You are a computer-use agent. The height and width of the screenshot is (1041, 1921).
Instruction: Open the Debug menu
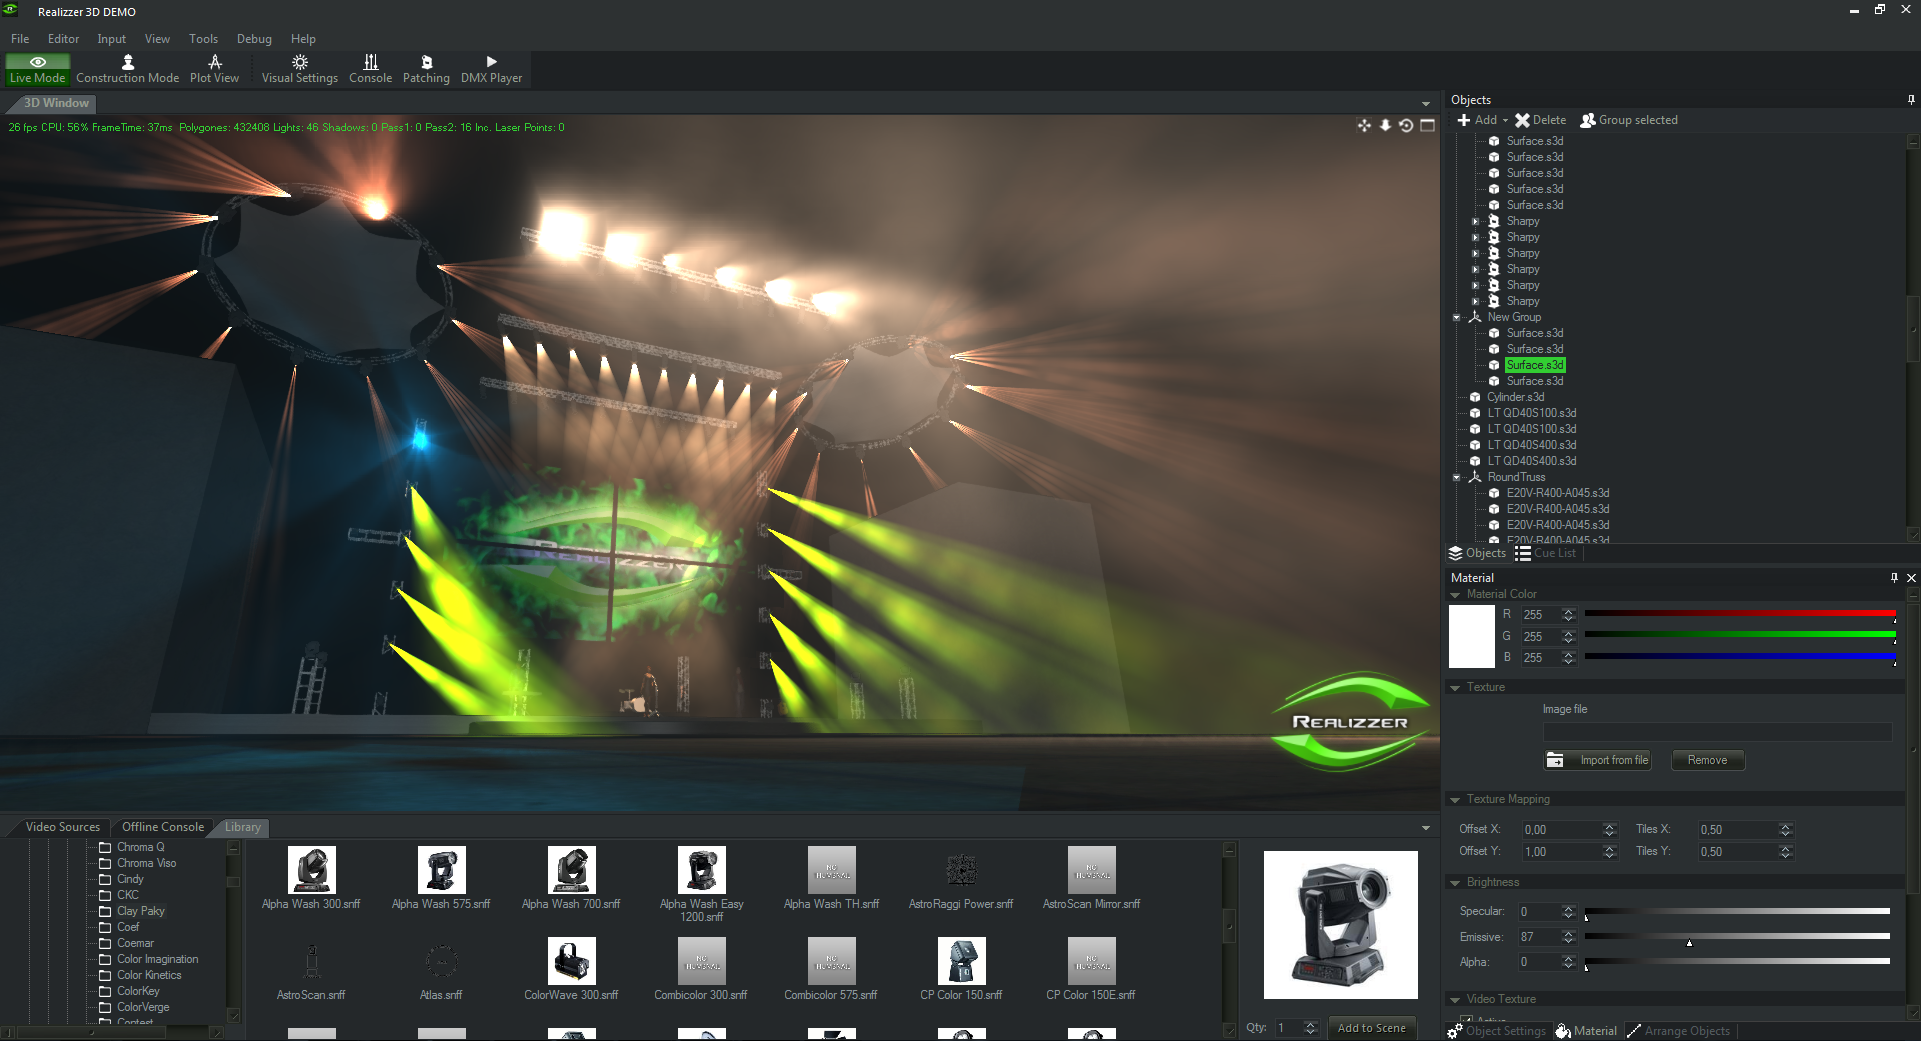point(254,39)
